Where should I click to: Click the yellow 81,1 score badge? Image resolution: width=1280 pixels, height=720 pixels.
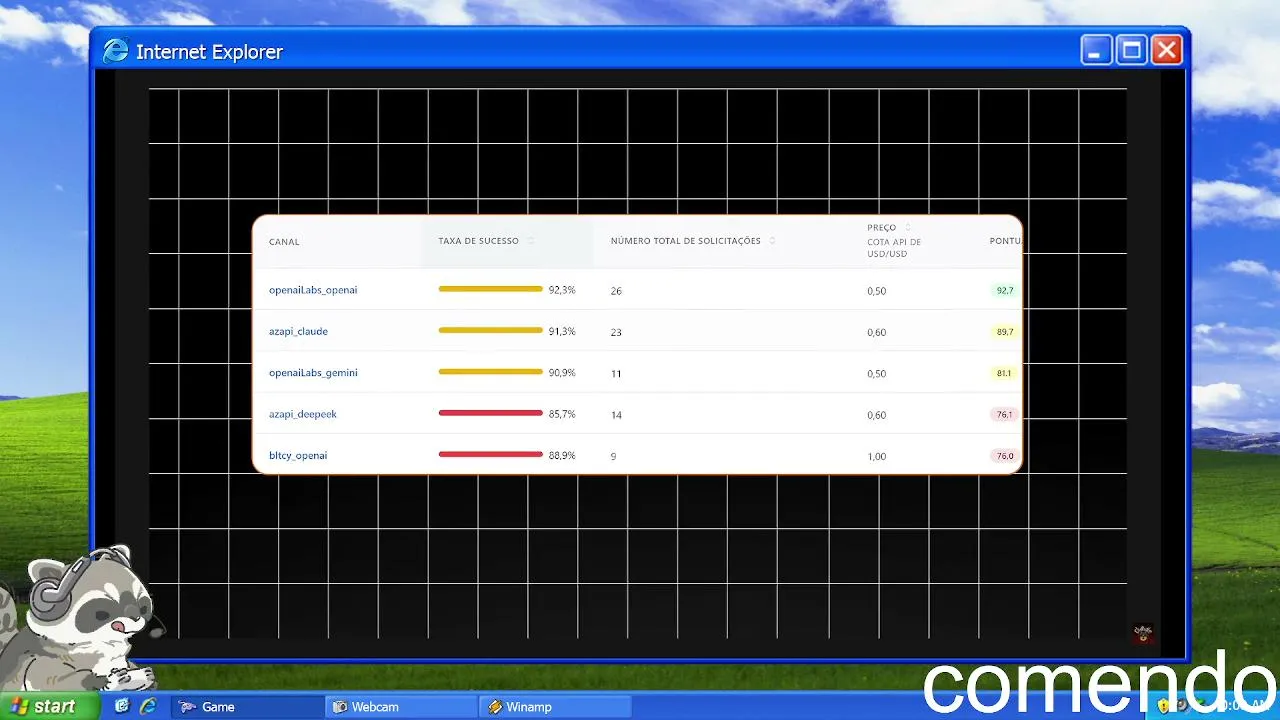(x=1004, y=373)
